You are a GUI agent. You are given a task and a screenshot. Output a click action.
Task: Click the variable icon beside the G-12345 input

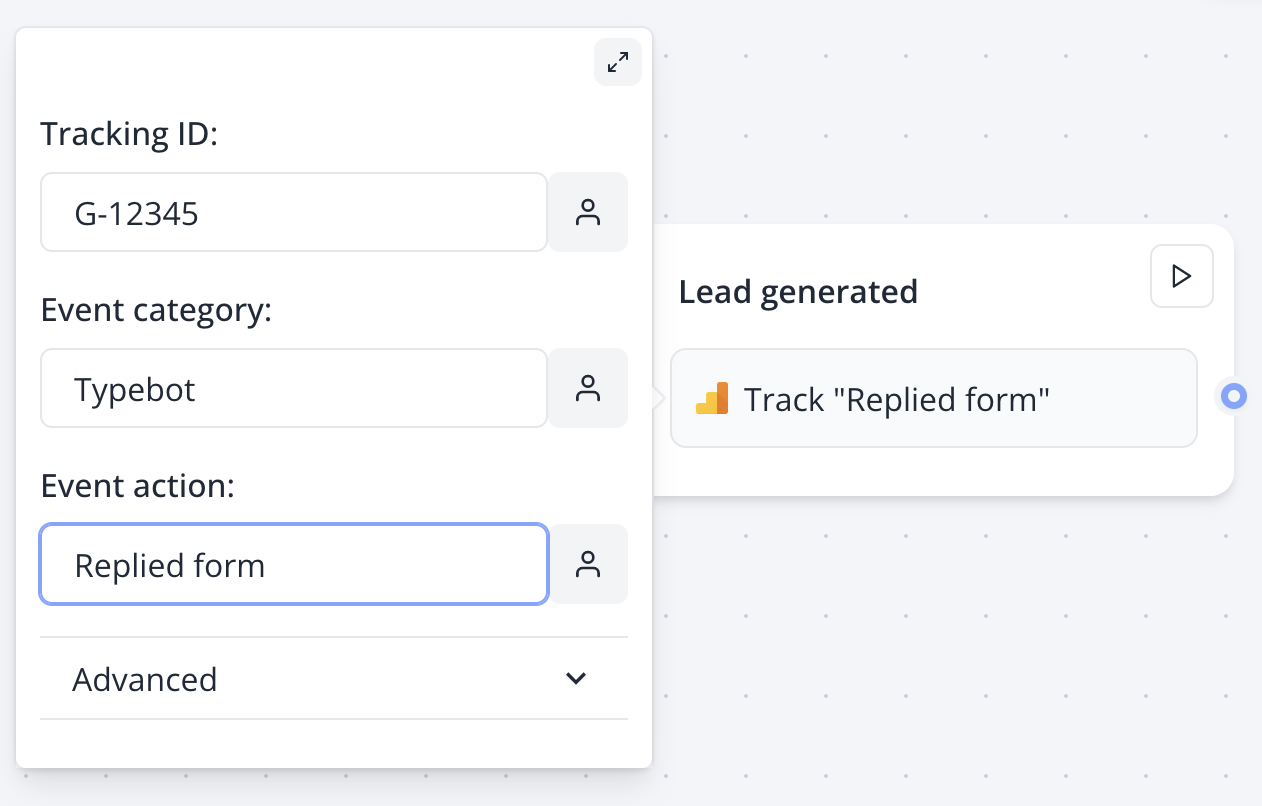click(588, 212)
